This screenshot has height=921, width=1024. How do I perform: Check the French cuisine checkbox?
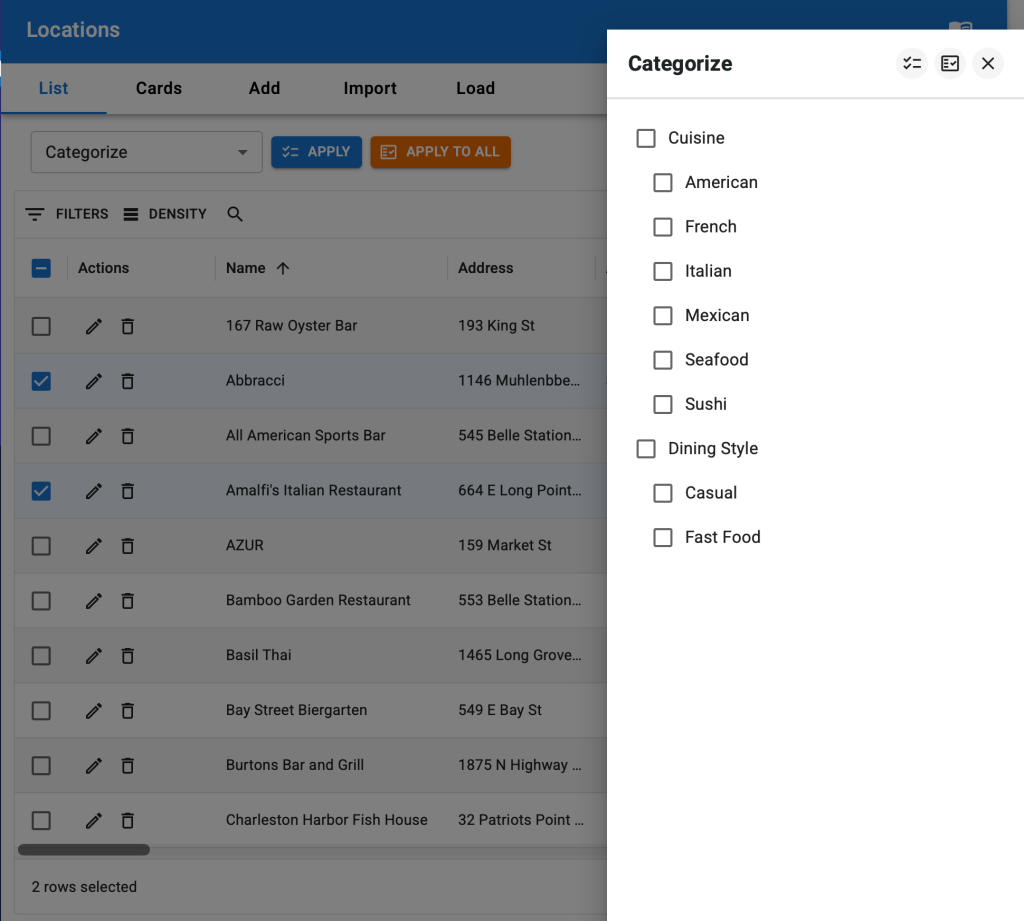(663, 227)
